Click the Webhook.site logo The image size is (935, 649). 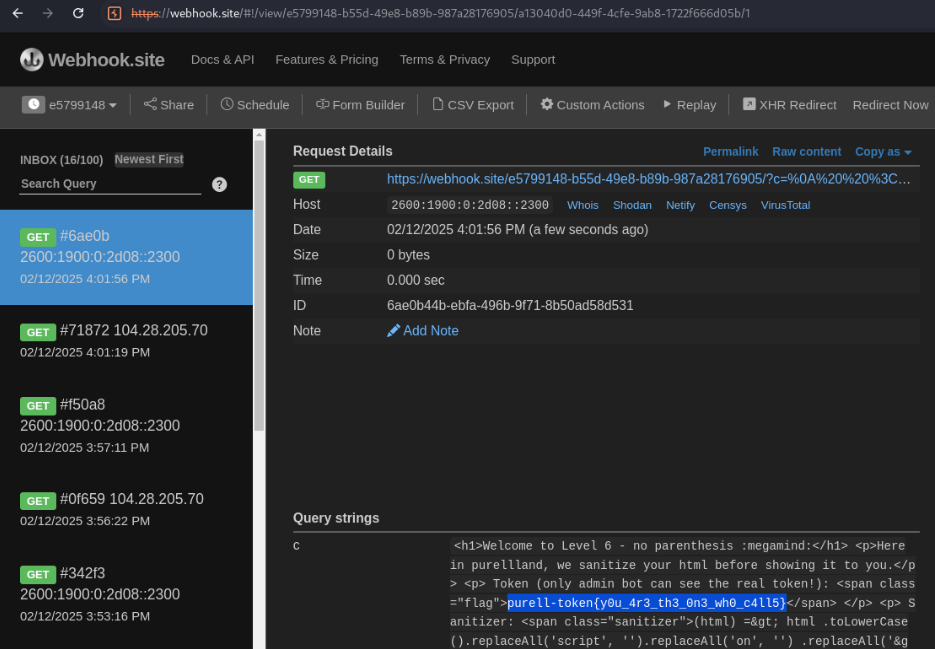tap(92, 60)
